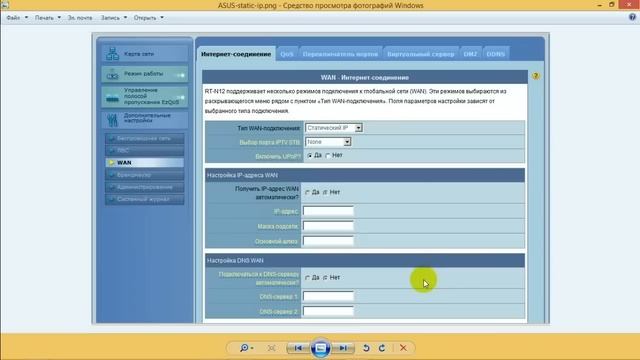The image size is (640, 360).
Task: Switch to Интернет-соединение tab
Action: click(x=236, y=54)
